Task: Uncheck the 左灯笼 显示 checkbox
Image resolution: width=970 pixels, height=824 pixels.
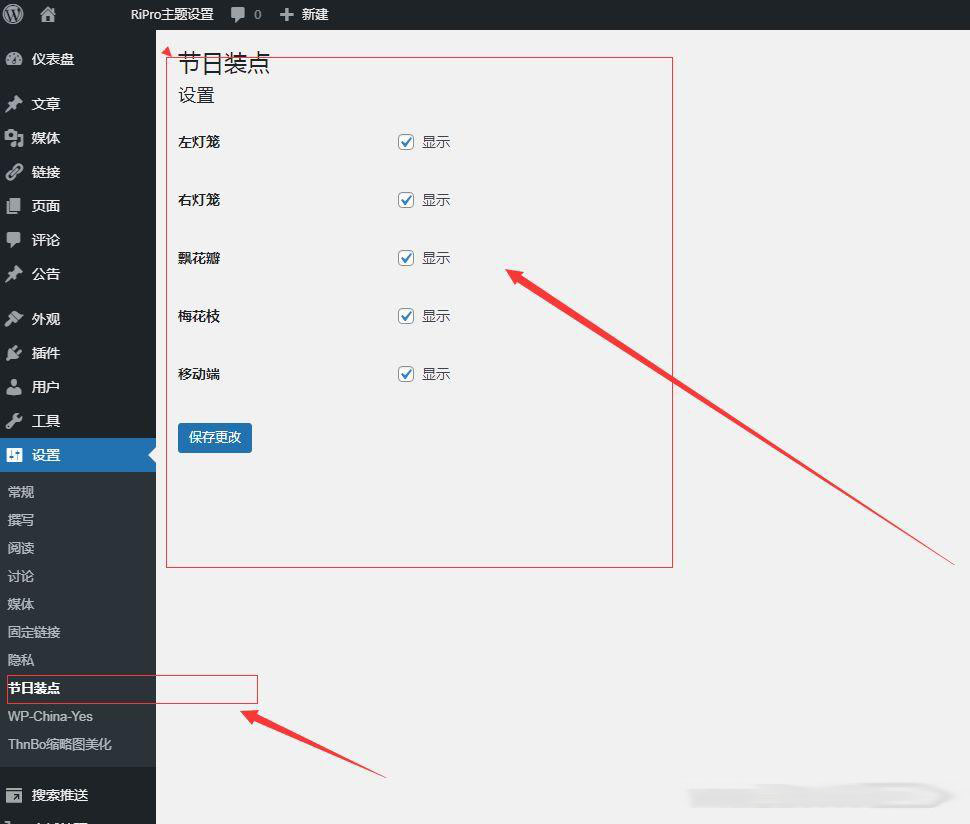Action: tap(406, 142)
